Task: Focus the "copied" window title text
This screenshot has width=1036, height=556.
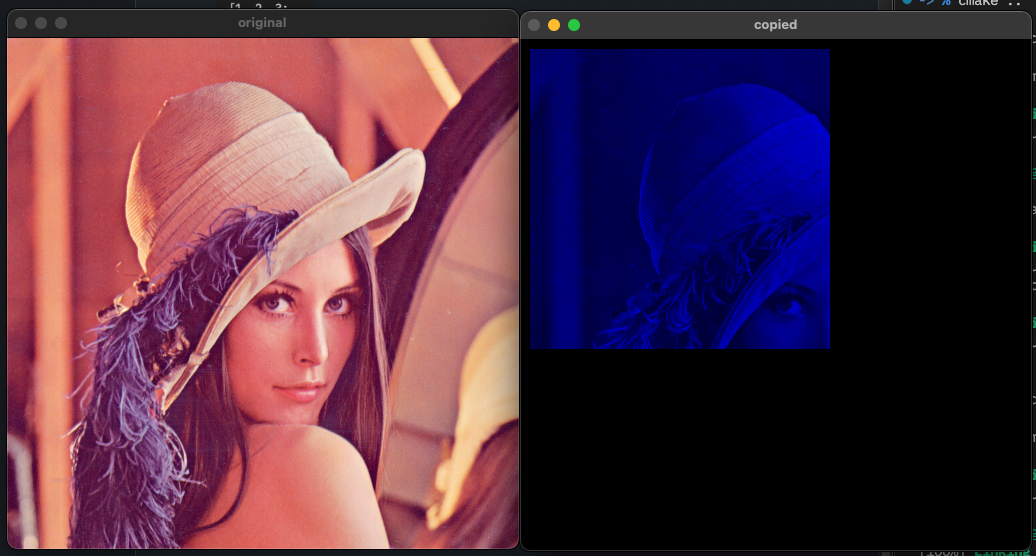Action: [x=775, y=25]
